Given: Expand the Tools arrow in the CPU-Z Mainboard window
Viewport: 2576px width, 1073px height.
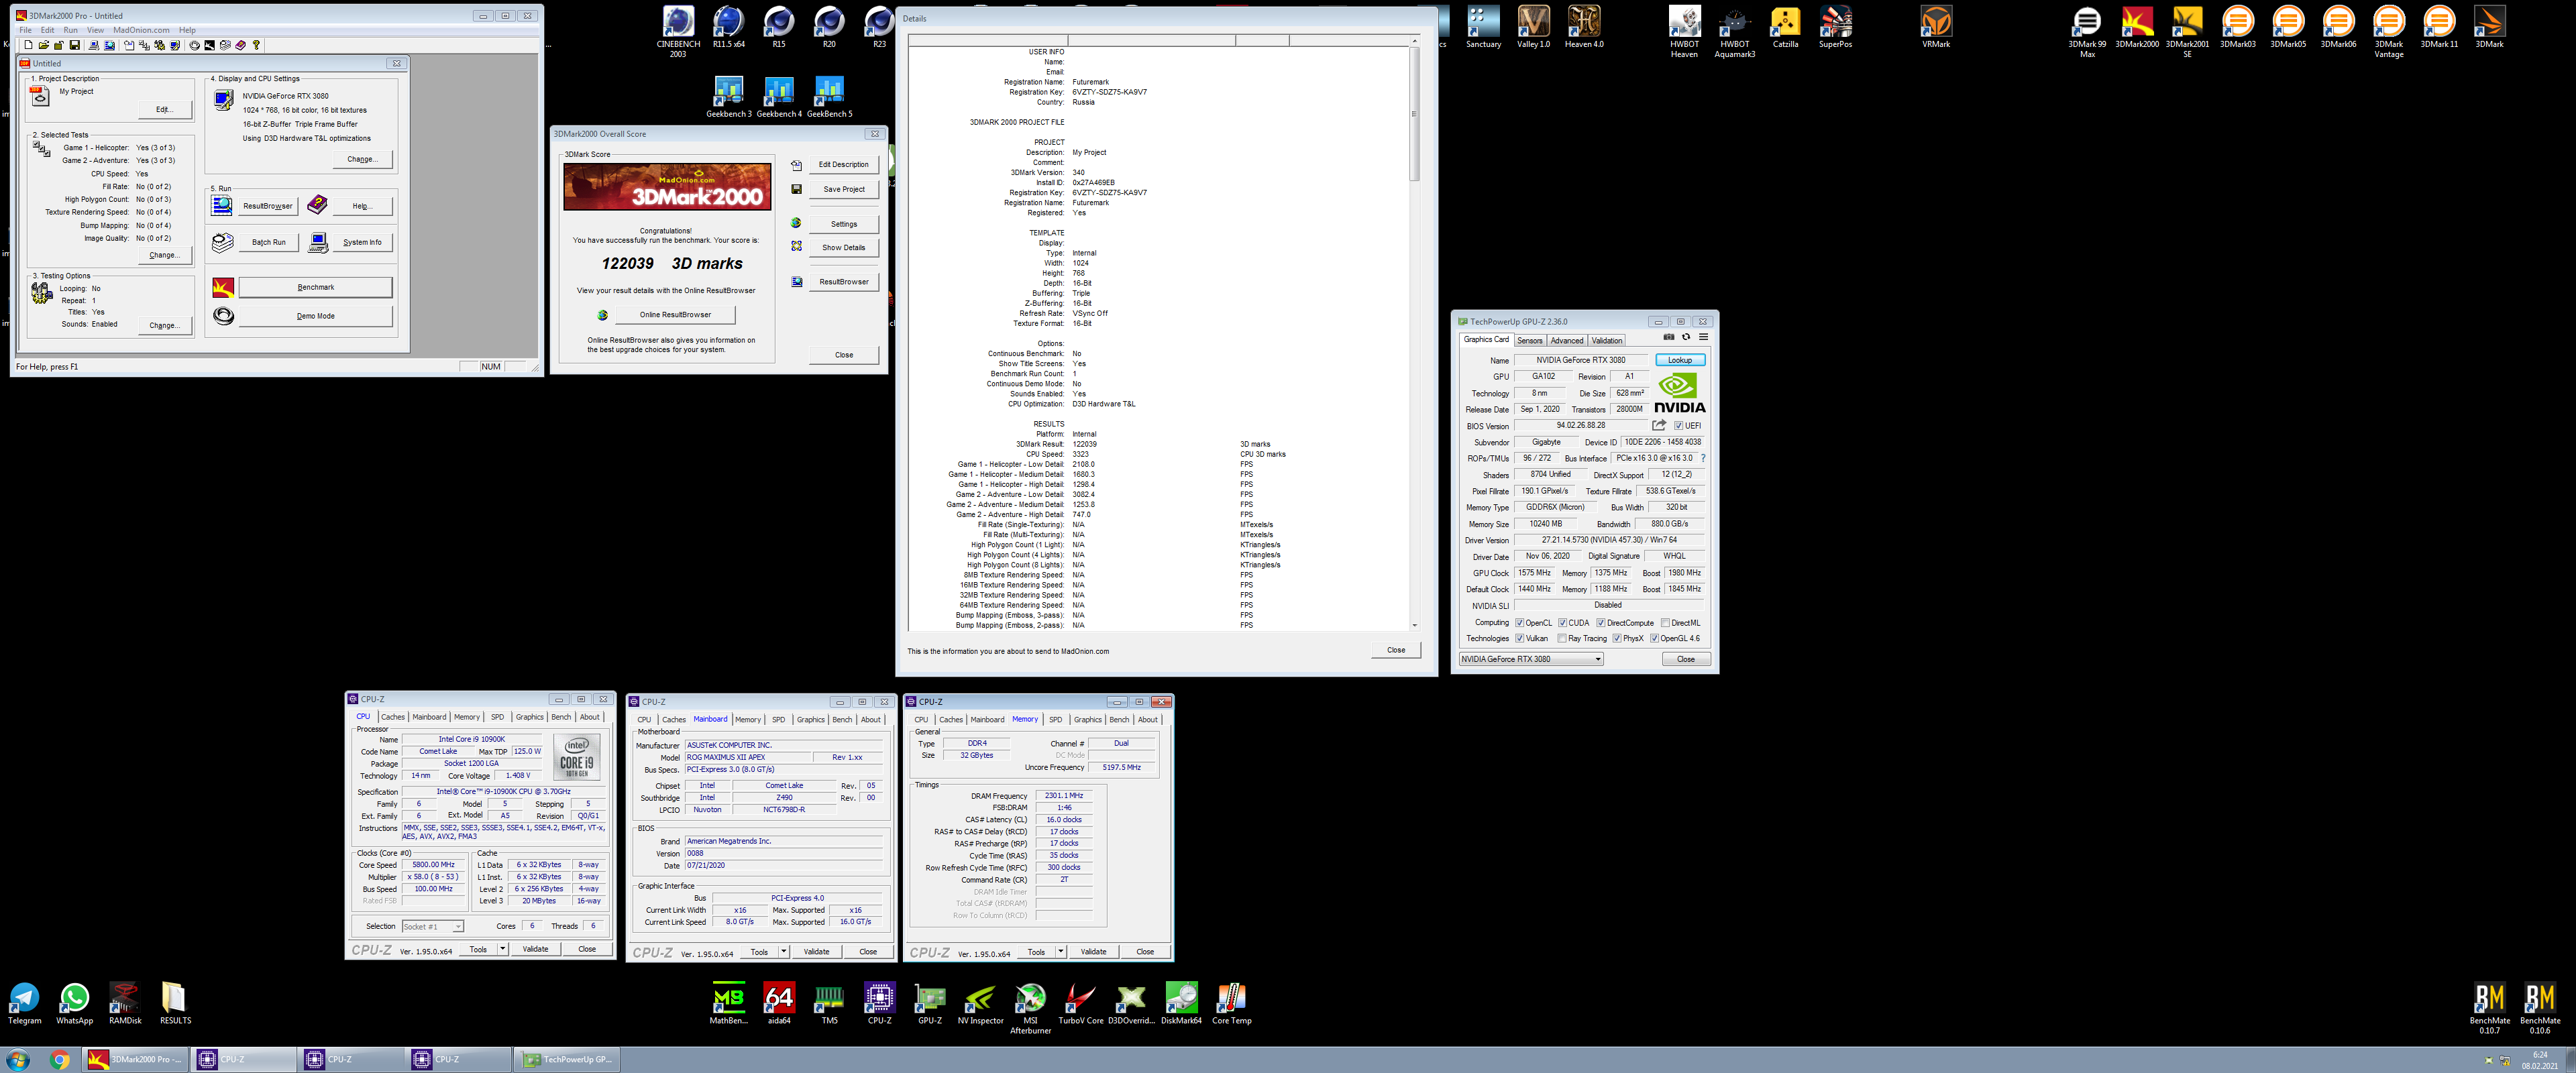Looking at the screenshot, I should tap(783, 952).
